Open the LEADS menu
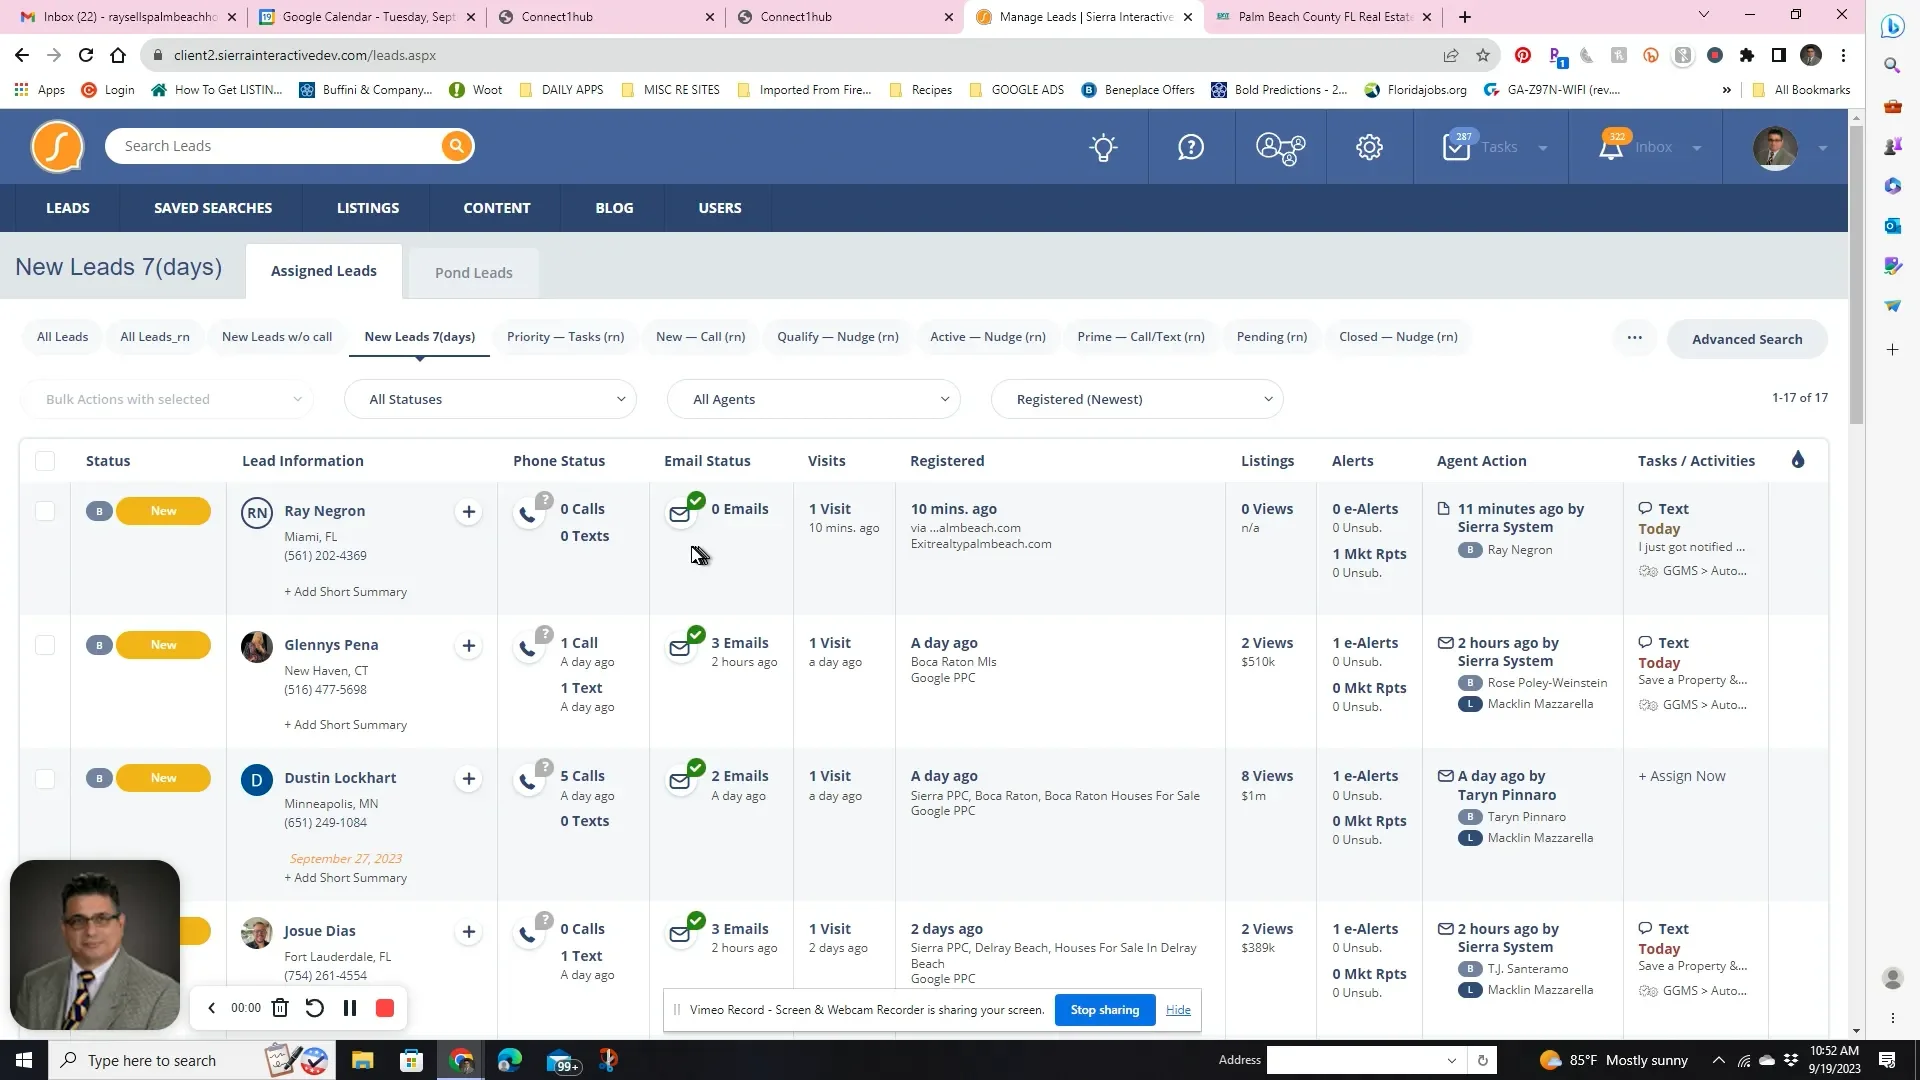This screenshot has height=1080, width=1920. point(68,208)
